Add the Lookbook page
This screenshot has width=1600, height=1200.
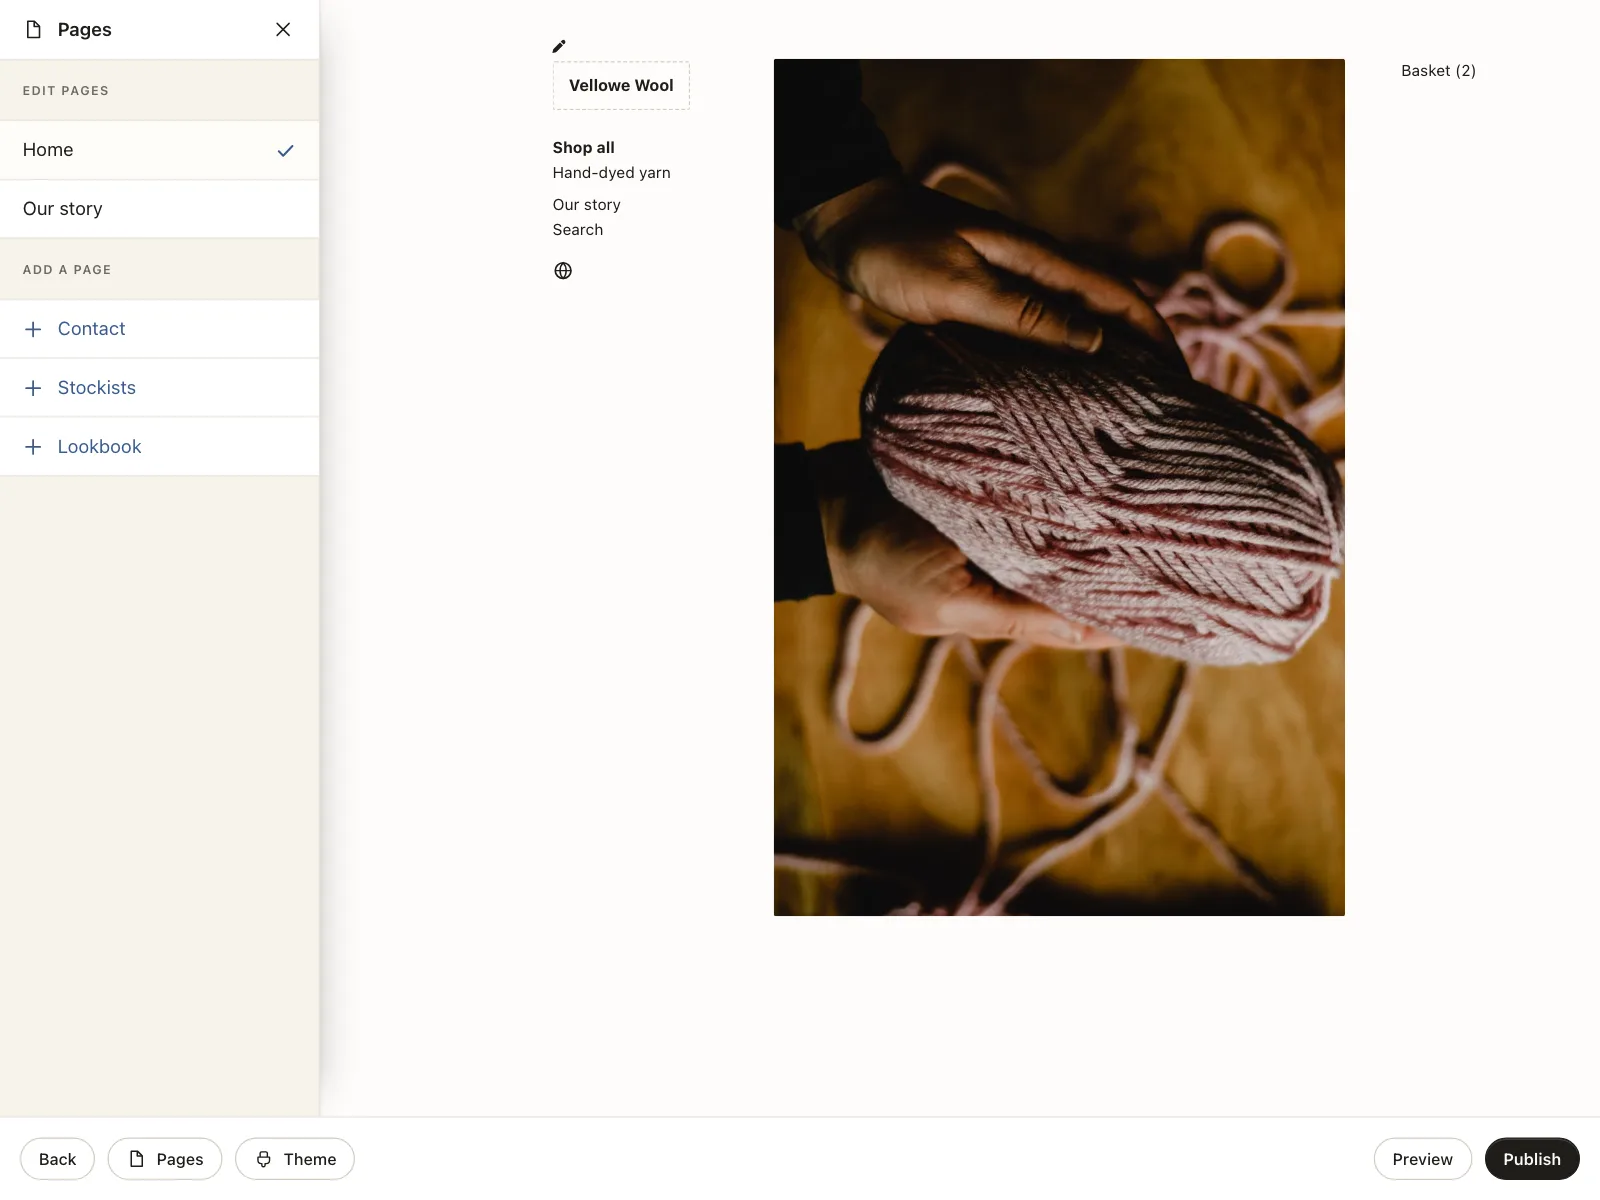160,447
